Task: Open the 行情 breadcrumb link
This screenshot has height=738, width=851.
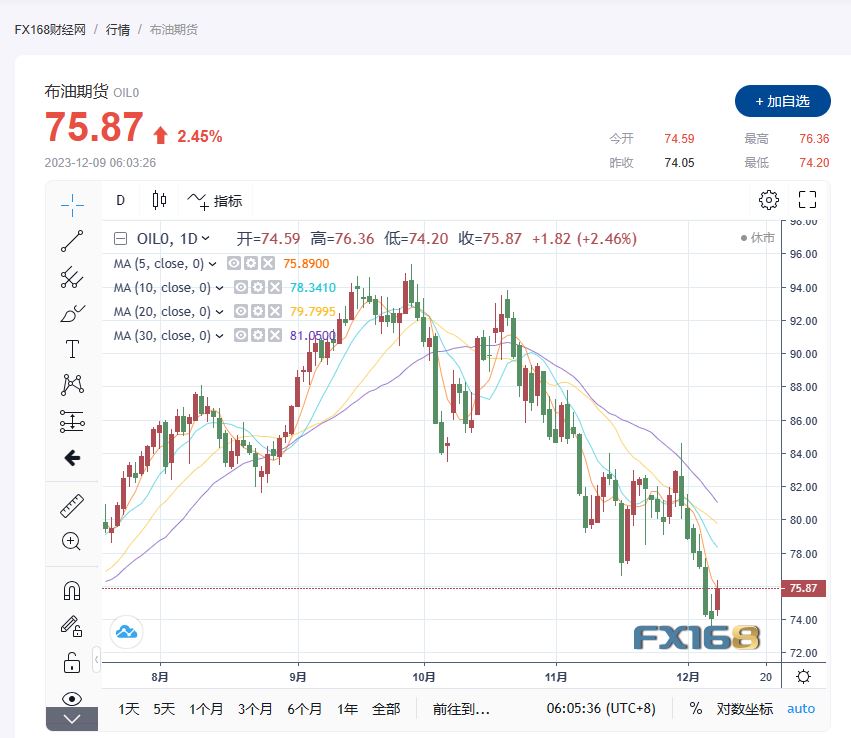Action: point(118,29)
